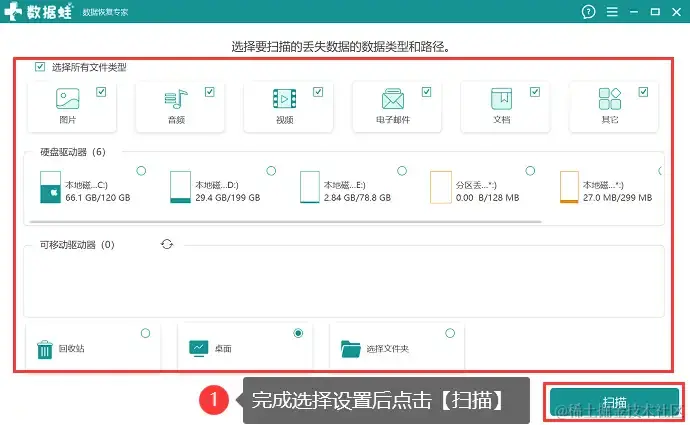Click the 27.0 MB/299 MB text
Screen dimensions: 690x425
click(x=617, y=198)
